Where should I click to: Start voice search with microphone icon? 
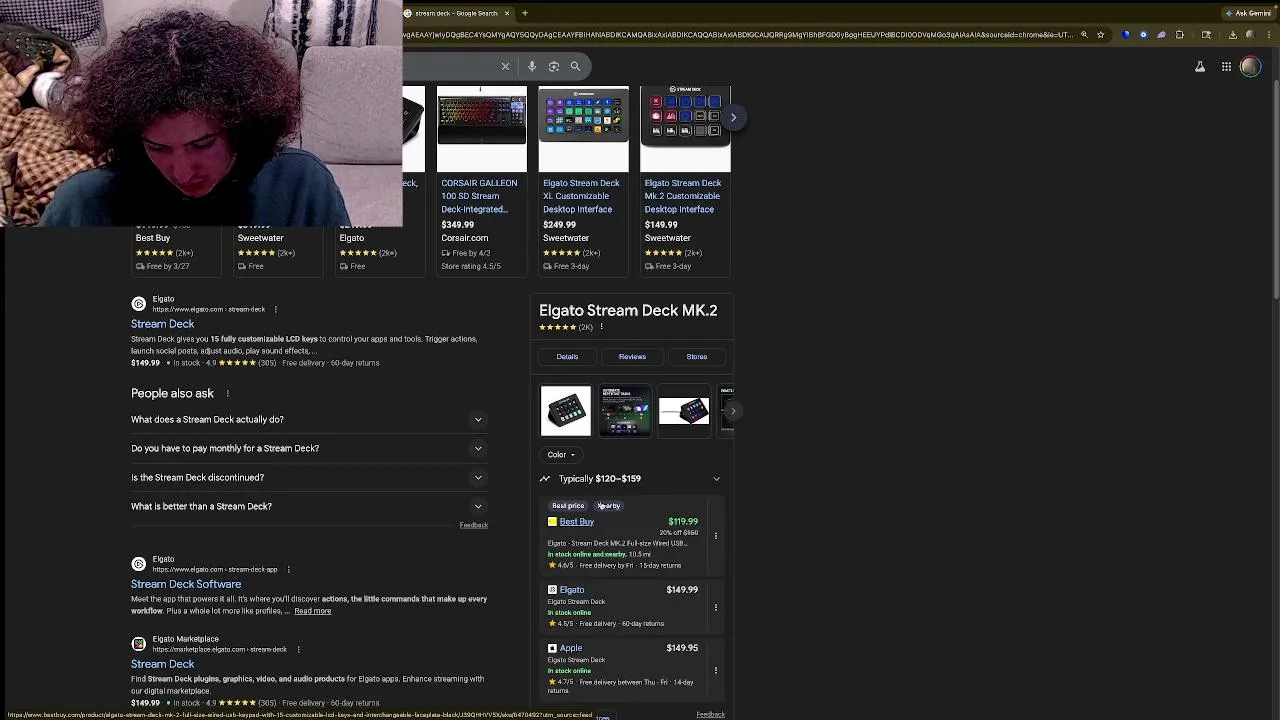pyautogui.click(x=532, y=66)
